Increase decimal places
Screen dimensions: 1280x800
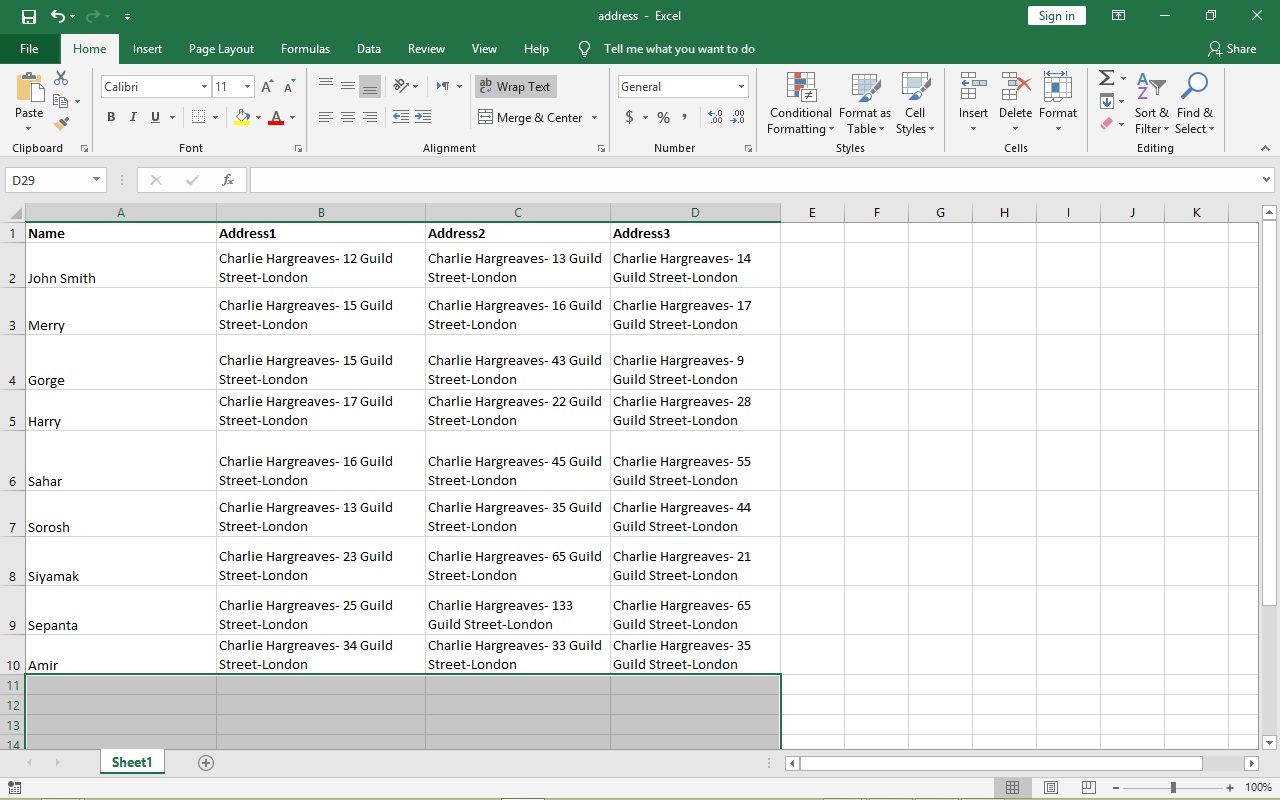point(715,117)
